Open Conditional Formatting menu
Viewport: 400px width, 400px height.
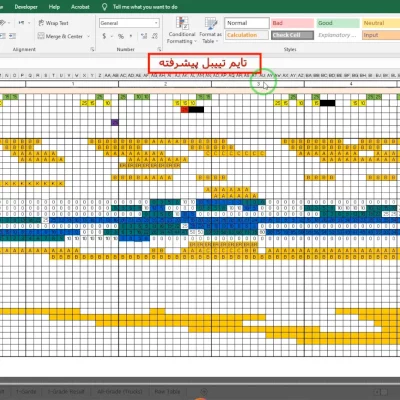[182, 31]
